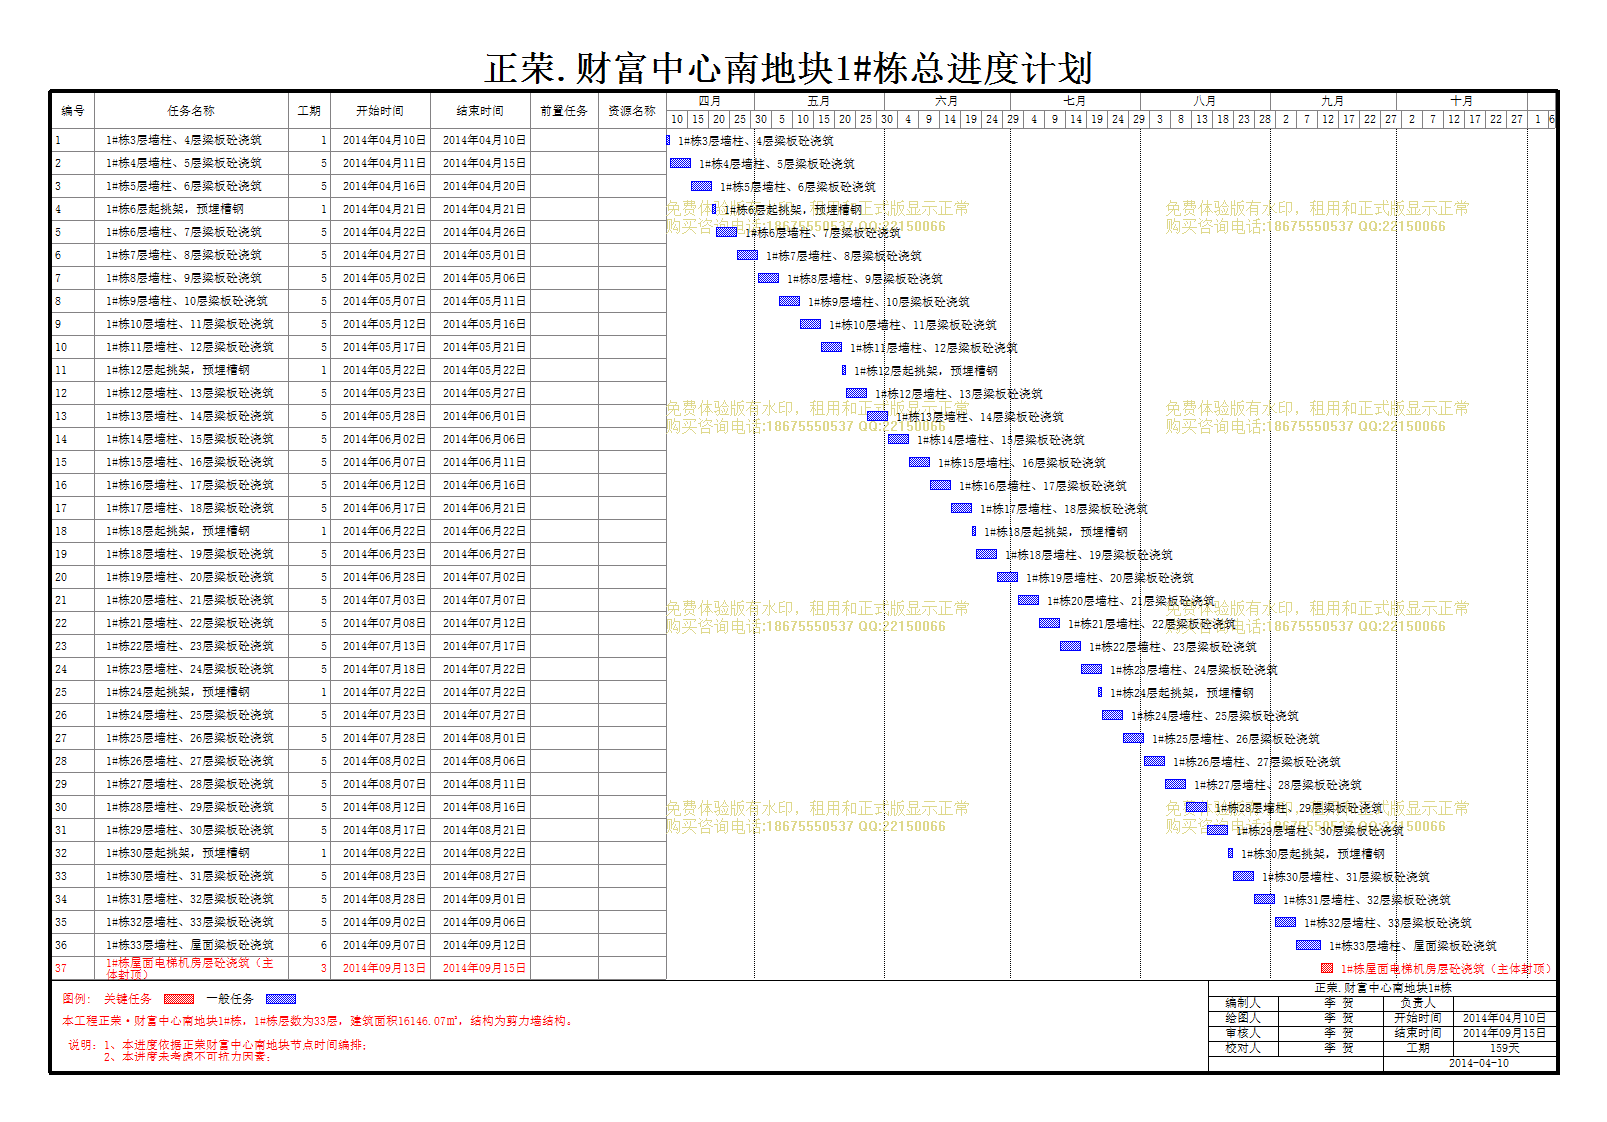The height and width of the screenshot is (1122, 1607).
Task: Click note 1 本进度依据正荣财富中心南地块节点时间编排
Action: 234,1045
